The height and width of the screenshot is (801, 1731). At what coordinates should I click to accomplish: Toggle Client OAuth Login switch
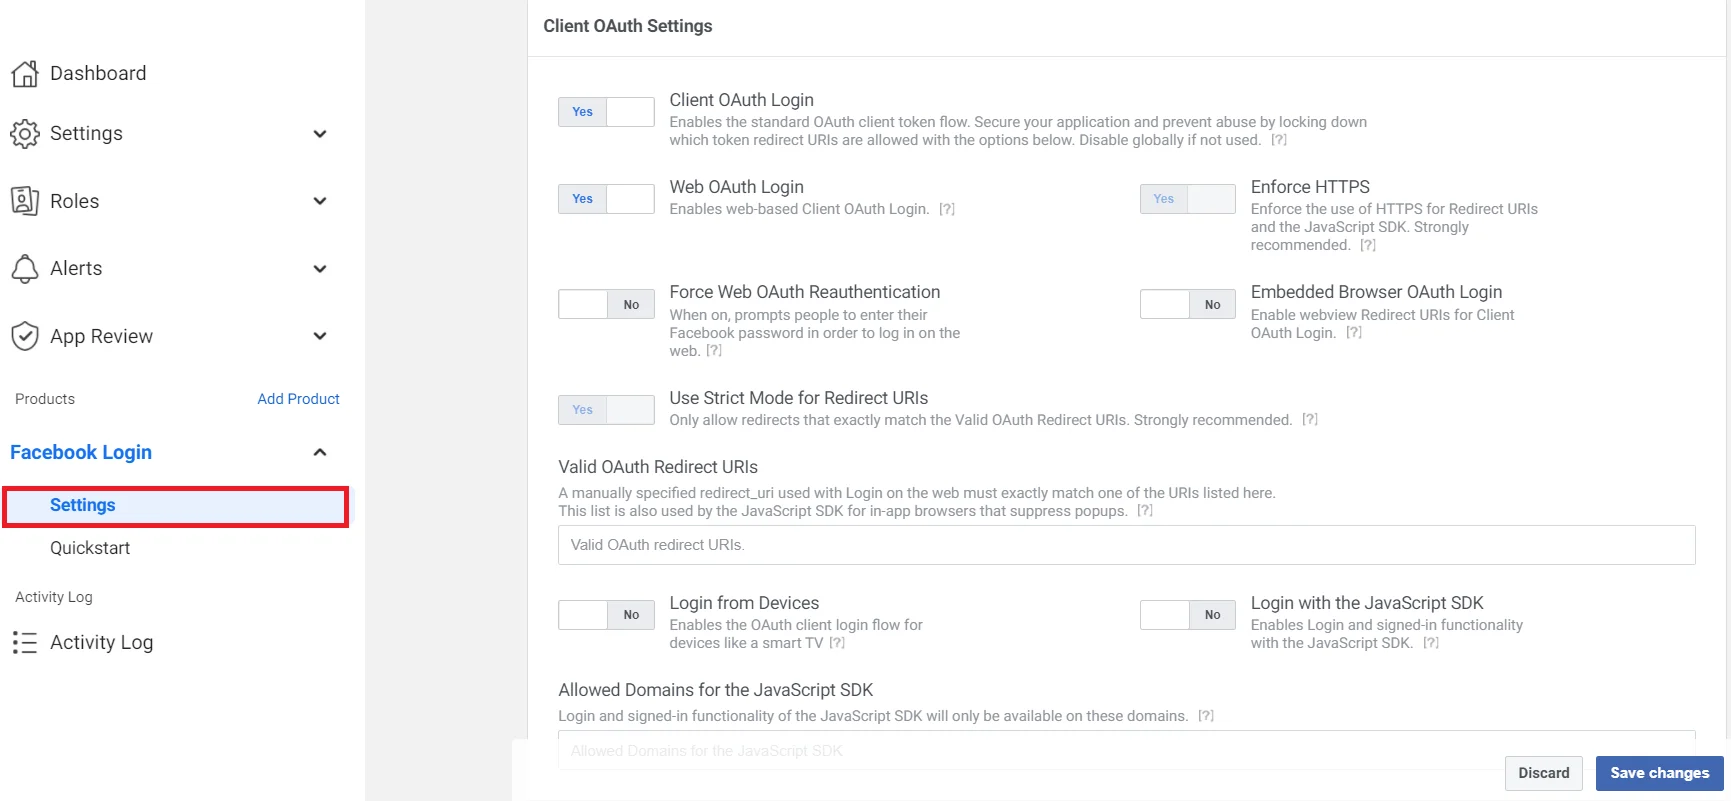606,112
